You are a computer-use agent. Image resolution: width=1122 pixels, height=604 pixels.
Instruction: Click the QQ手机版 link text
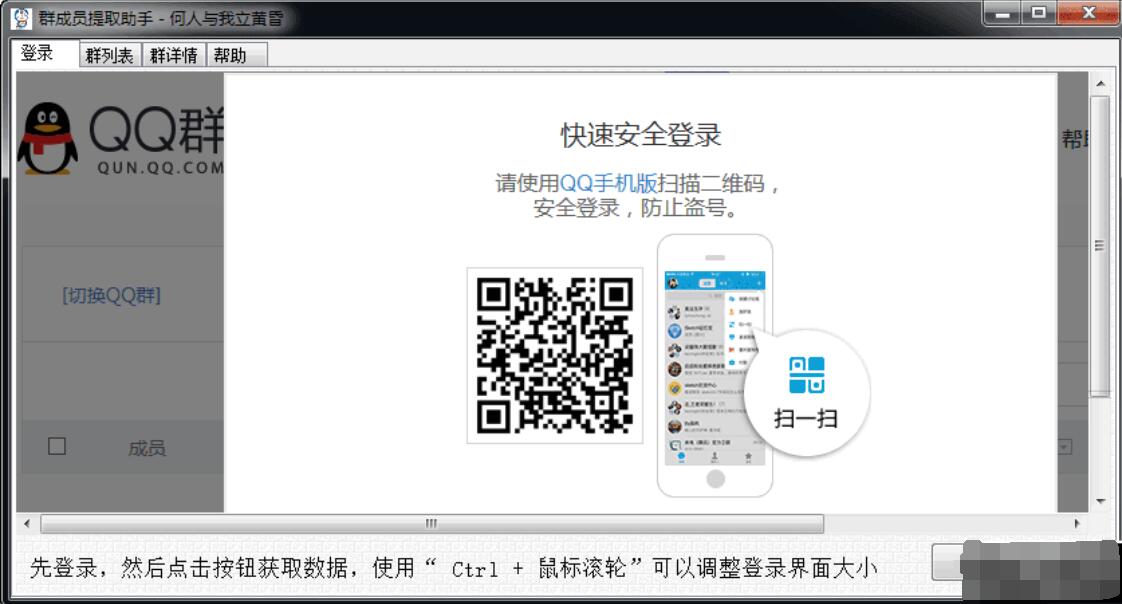click(608, 183)
